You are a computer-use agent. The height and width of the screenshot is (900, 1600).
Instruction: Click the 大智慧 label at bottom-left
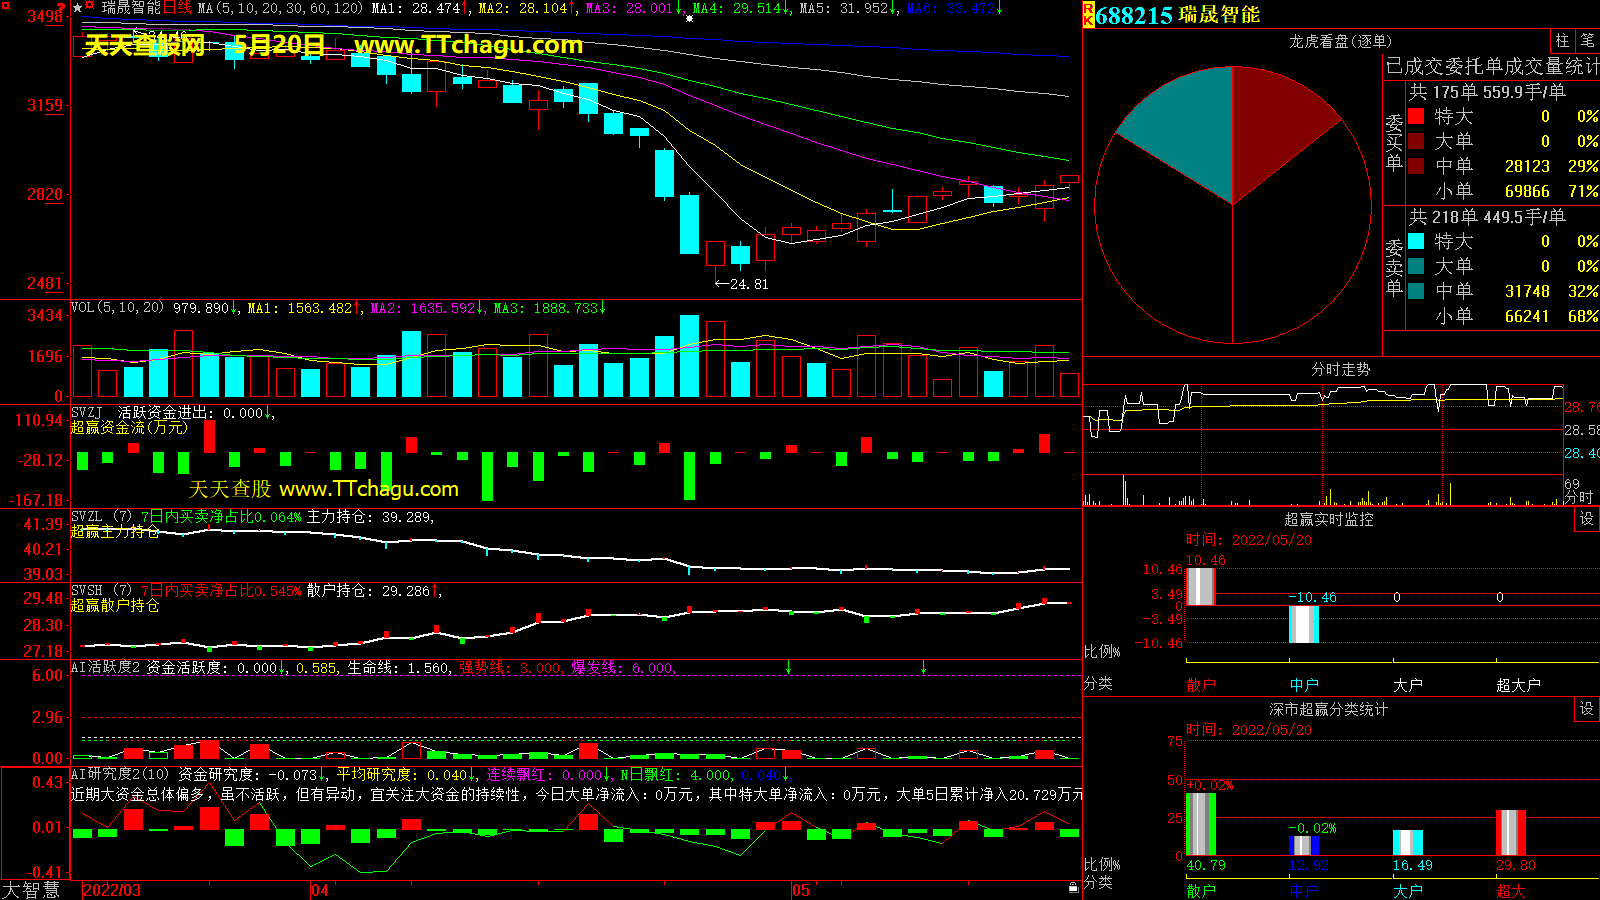pos(31,890)
